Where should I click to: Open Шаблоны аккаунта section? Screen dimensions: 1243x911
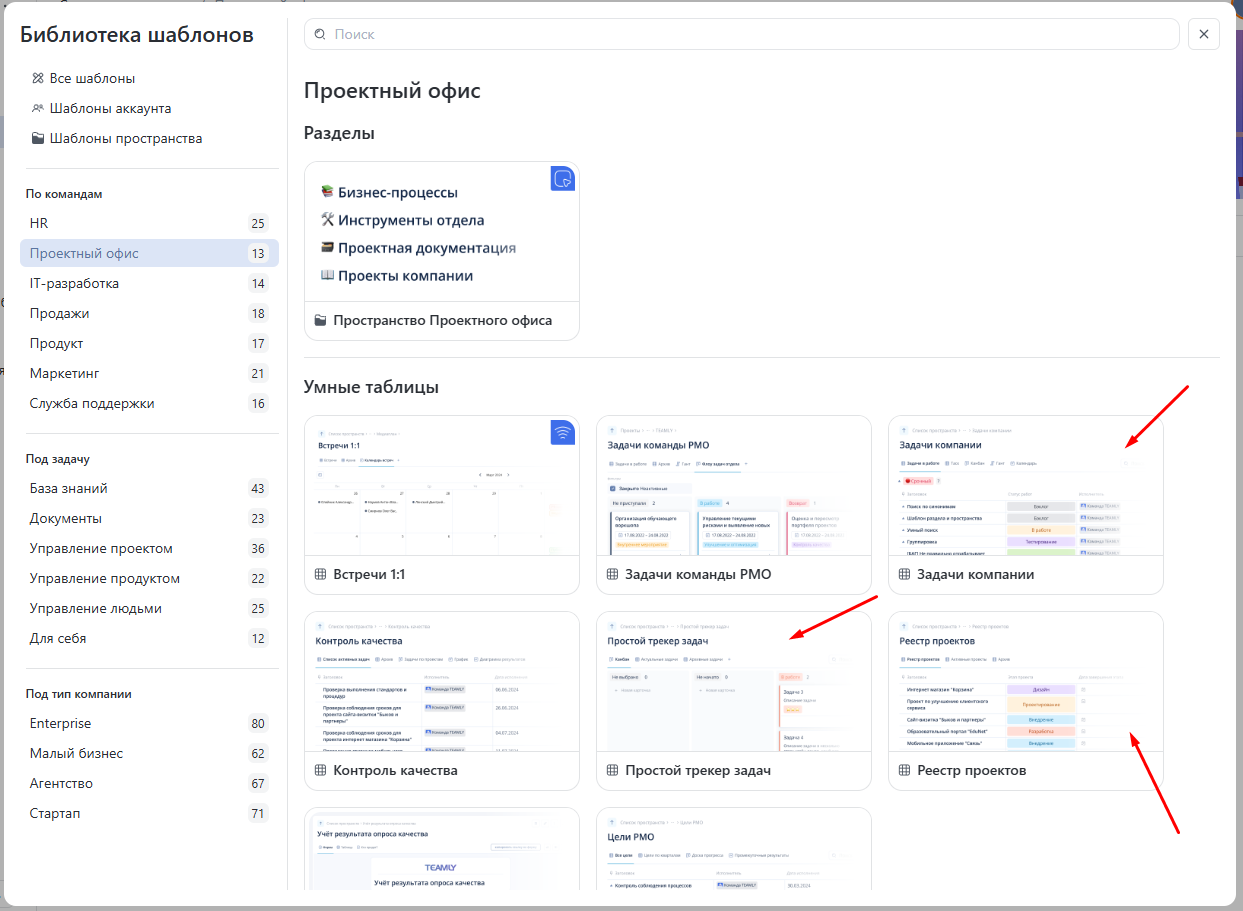pos(110,108)
